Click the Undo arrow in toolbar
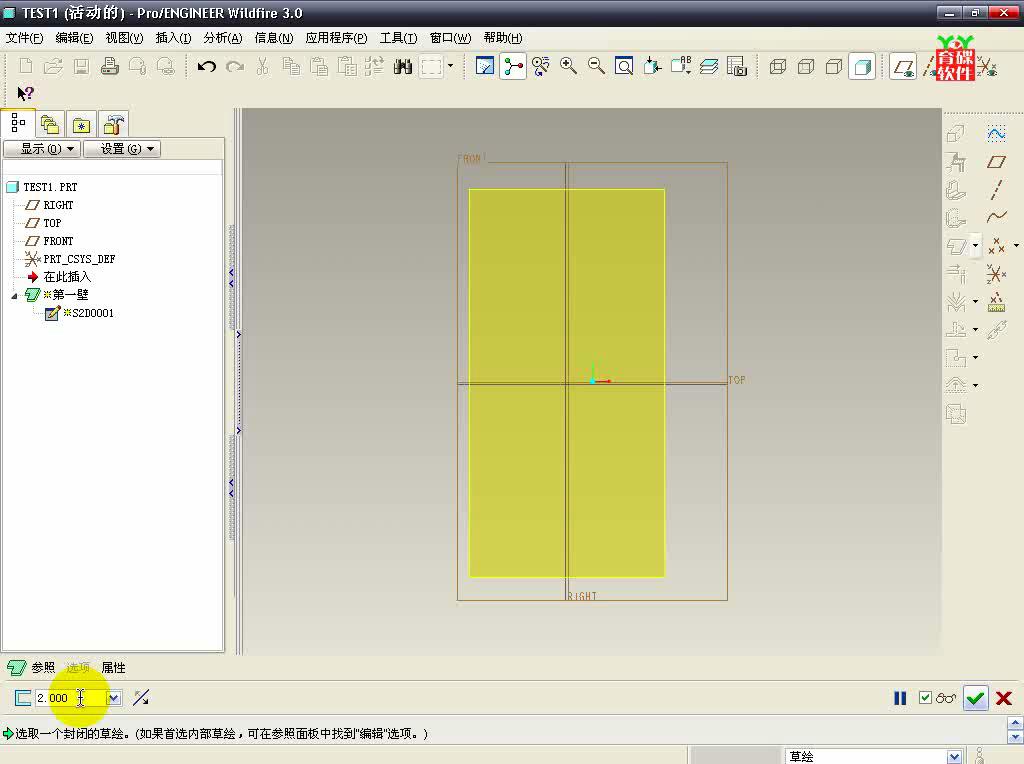Viewport: 1024px width, 764px height. [x=207, y=66]
